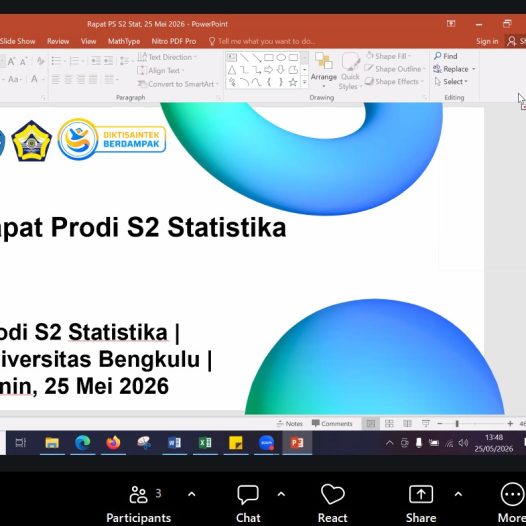Click the Increase Font Size icon

11,61
